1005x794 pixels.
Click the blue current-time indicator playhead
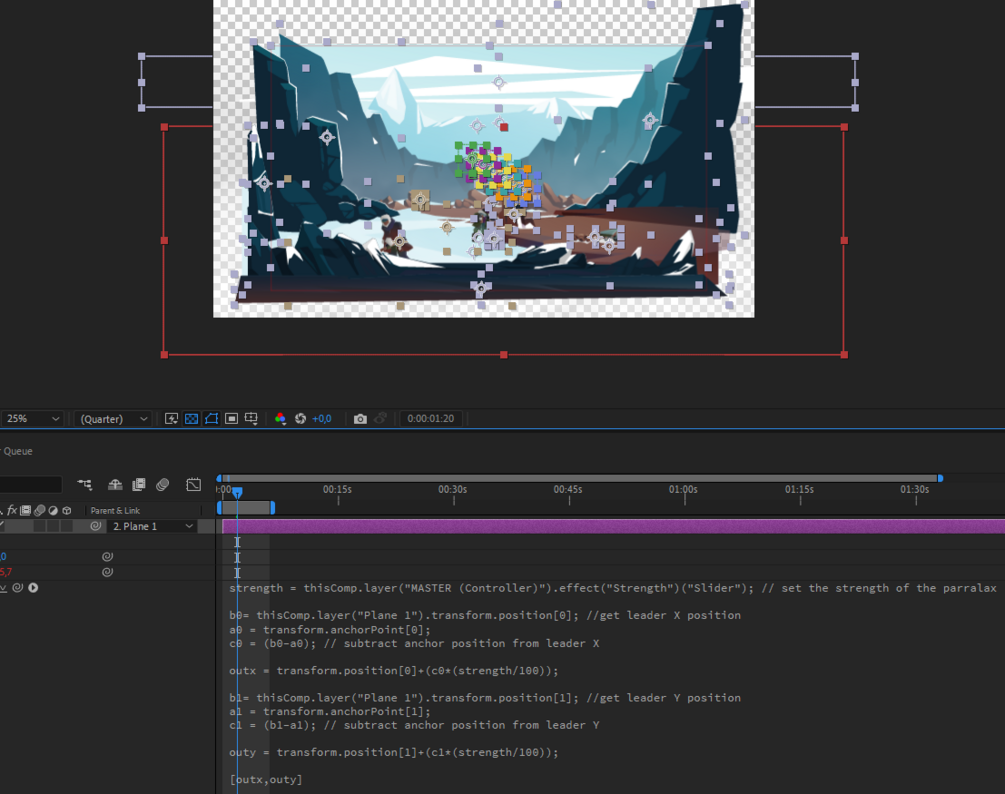[x=237, y=492]
